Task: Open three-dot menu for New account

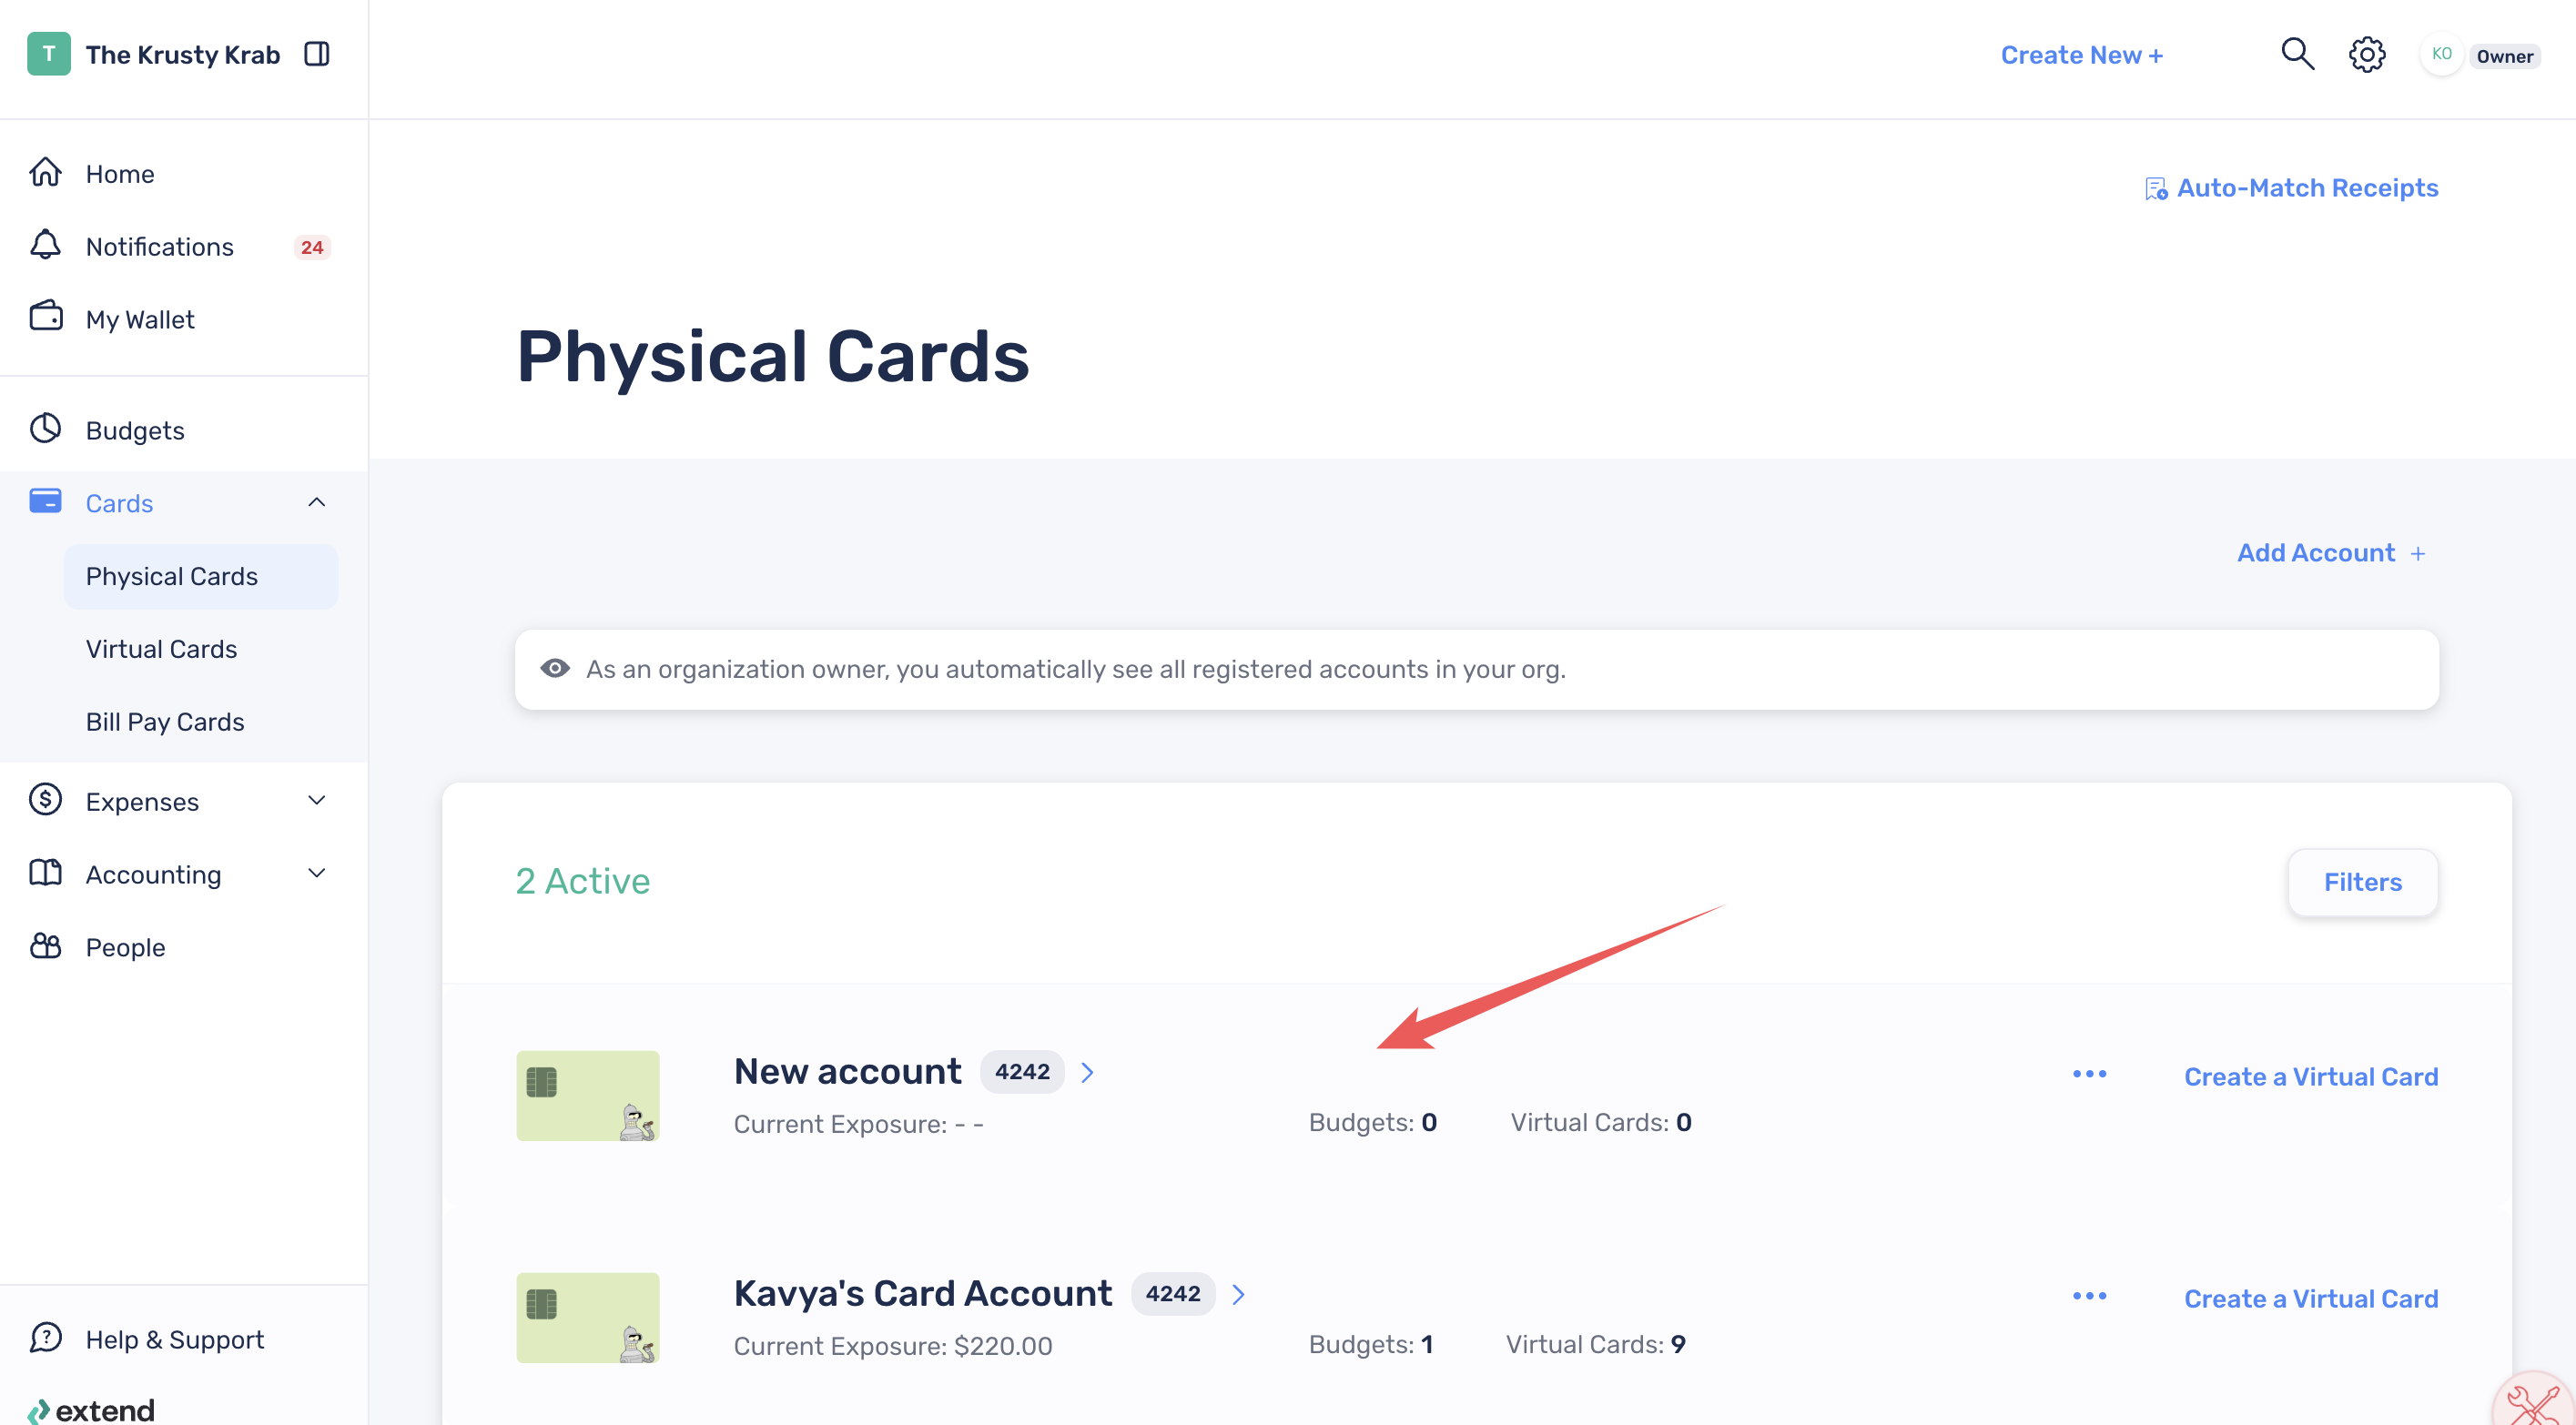Action: pos(2089,1074)
